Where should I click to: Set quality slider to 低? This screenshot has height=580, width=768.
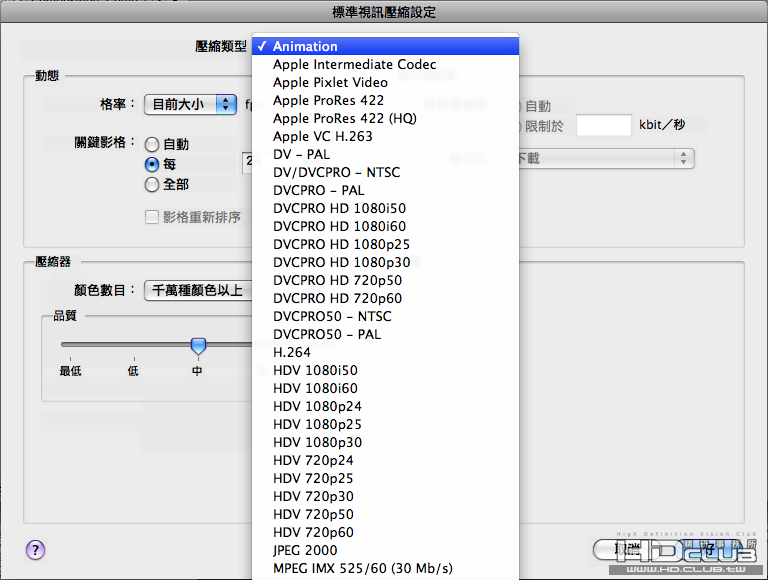tap(133, 371)
